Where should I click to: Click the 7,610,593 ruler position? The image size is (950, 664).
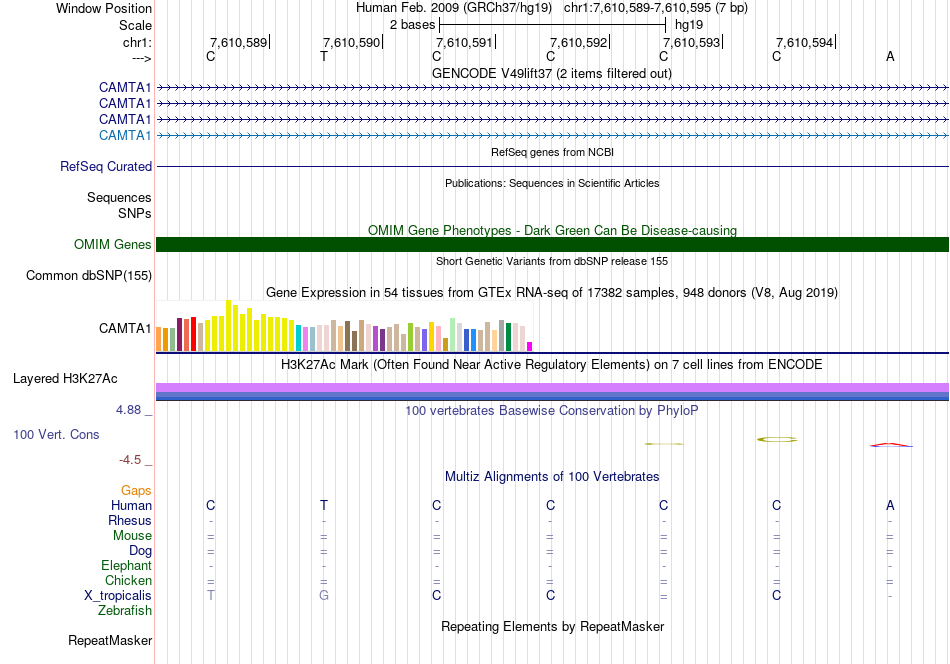click(x=691, y=42)
